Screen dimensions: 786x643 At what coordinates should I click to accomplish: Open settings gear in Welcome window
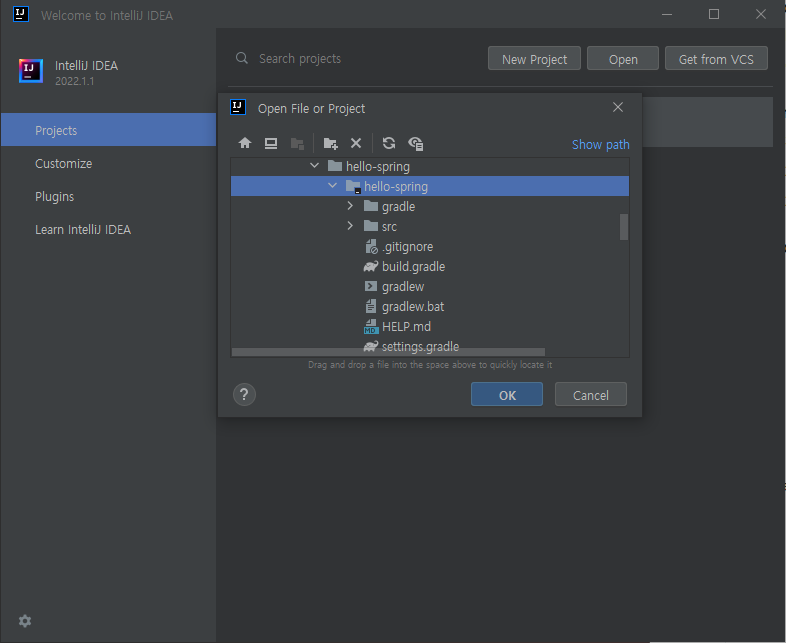tap(25, 621)
